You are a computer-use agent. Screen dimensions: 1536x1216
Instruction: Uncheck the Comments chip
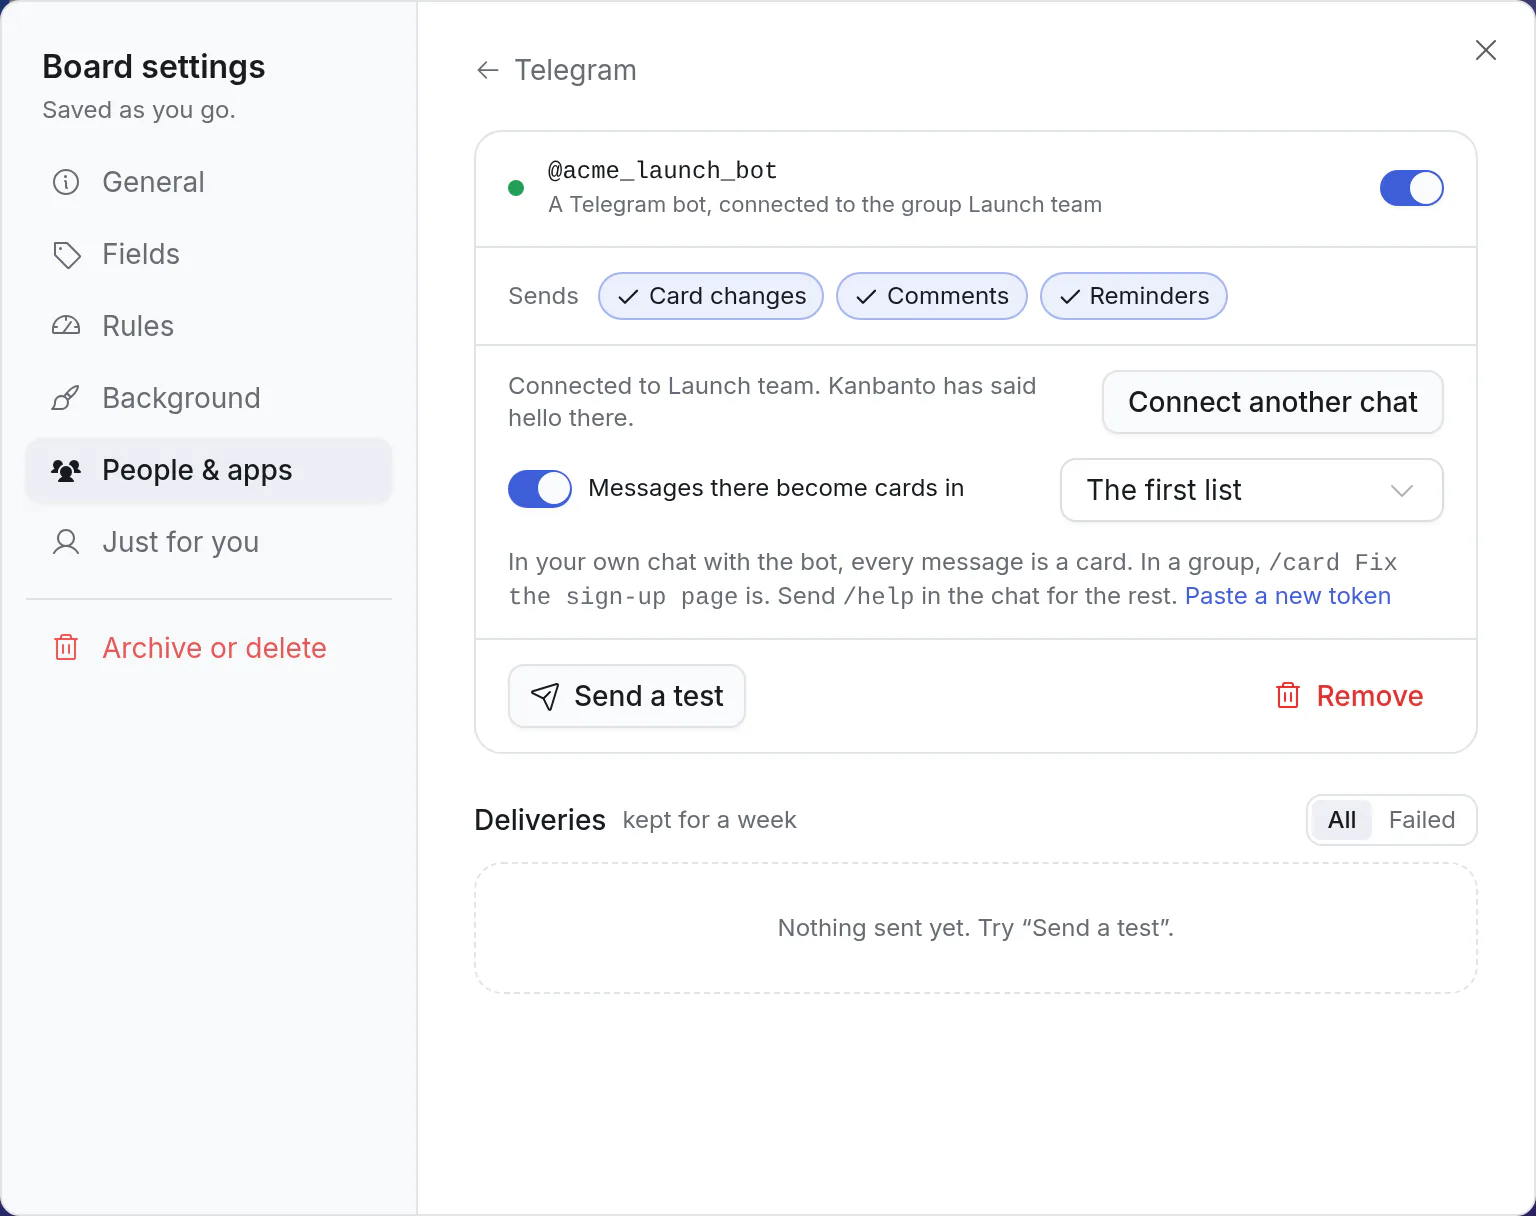932,296
